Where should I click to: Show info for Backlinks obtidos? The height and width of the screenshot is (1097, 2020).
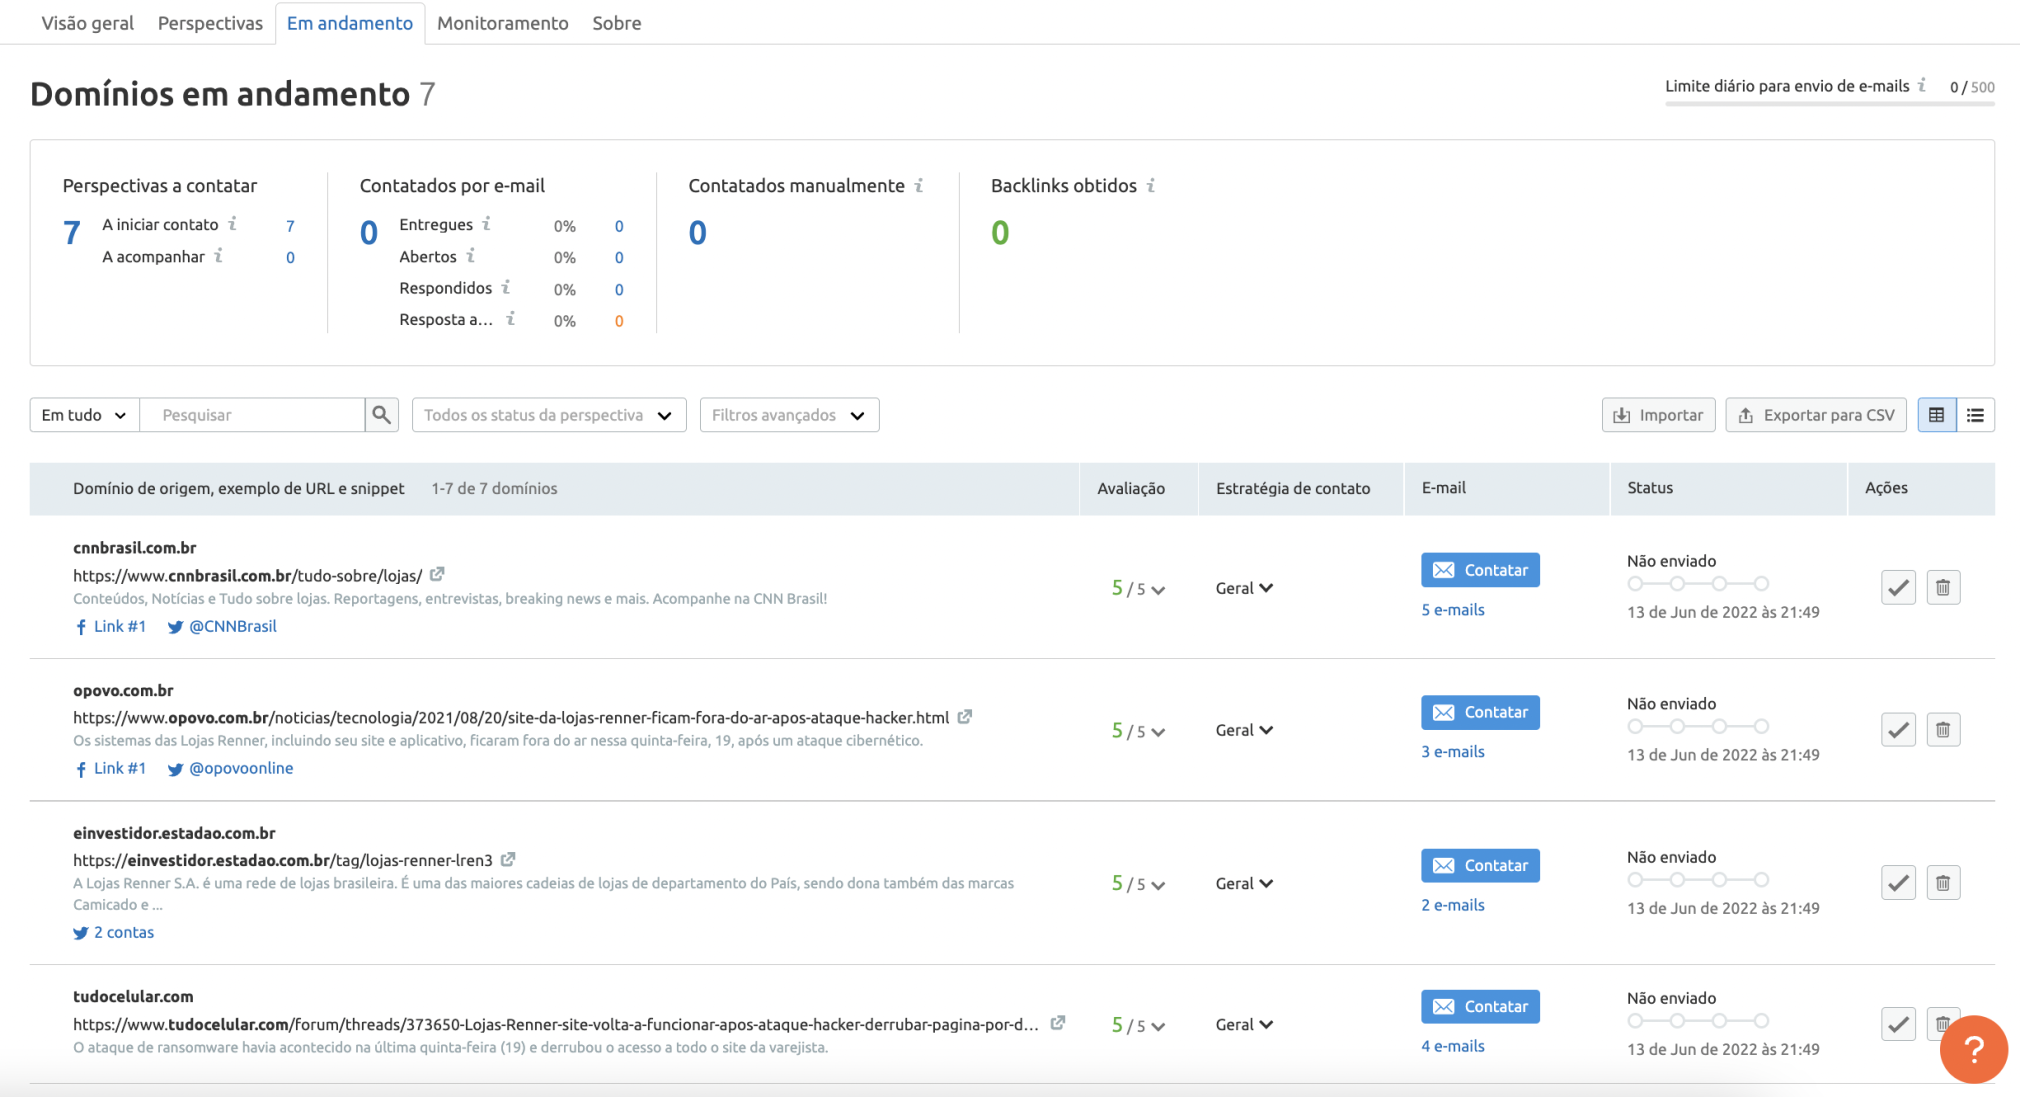pyautogui.click(x=1151, y=185)
